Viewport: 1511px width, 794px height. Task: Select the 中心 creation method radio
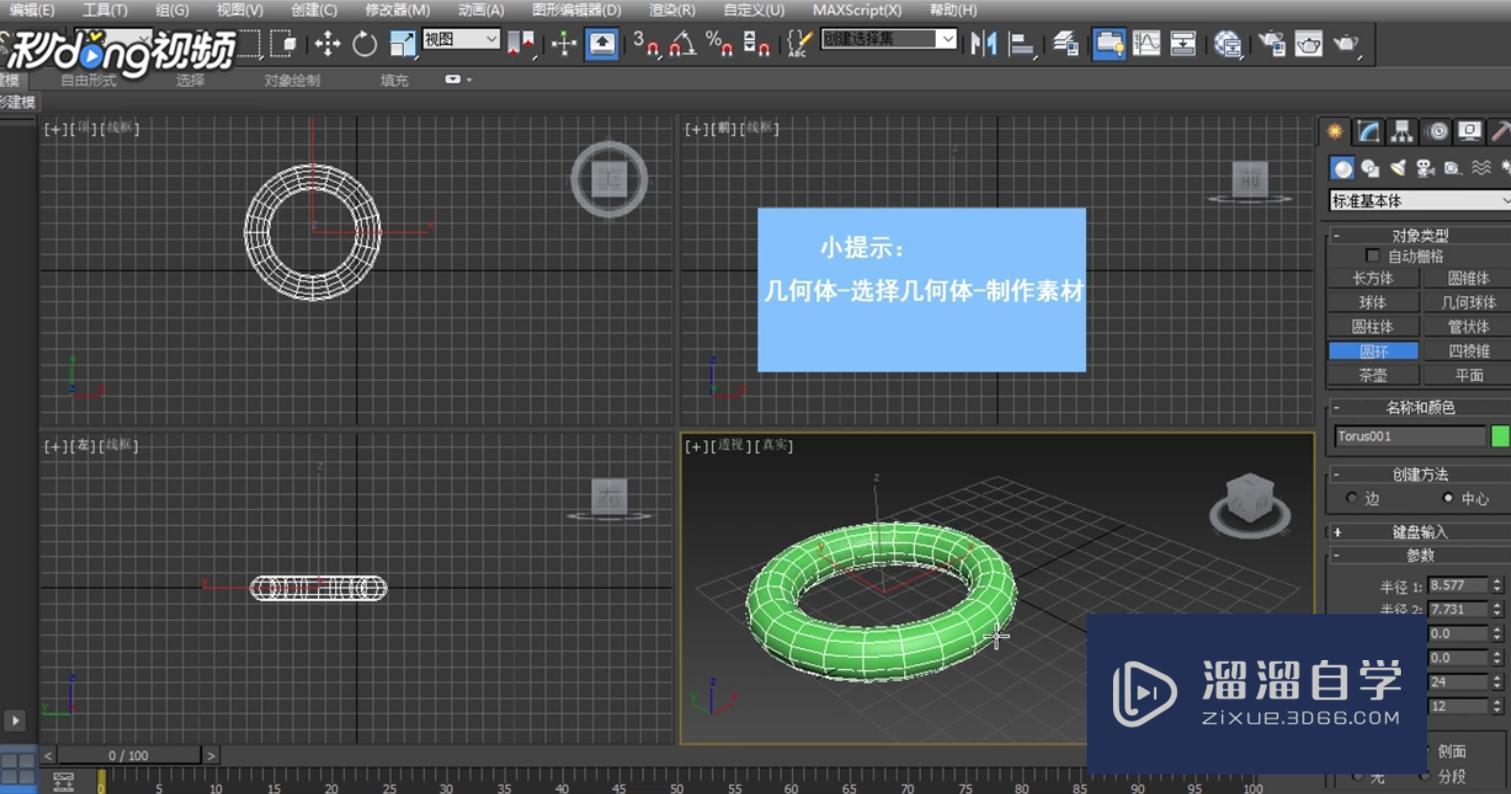point(1447,498)
